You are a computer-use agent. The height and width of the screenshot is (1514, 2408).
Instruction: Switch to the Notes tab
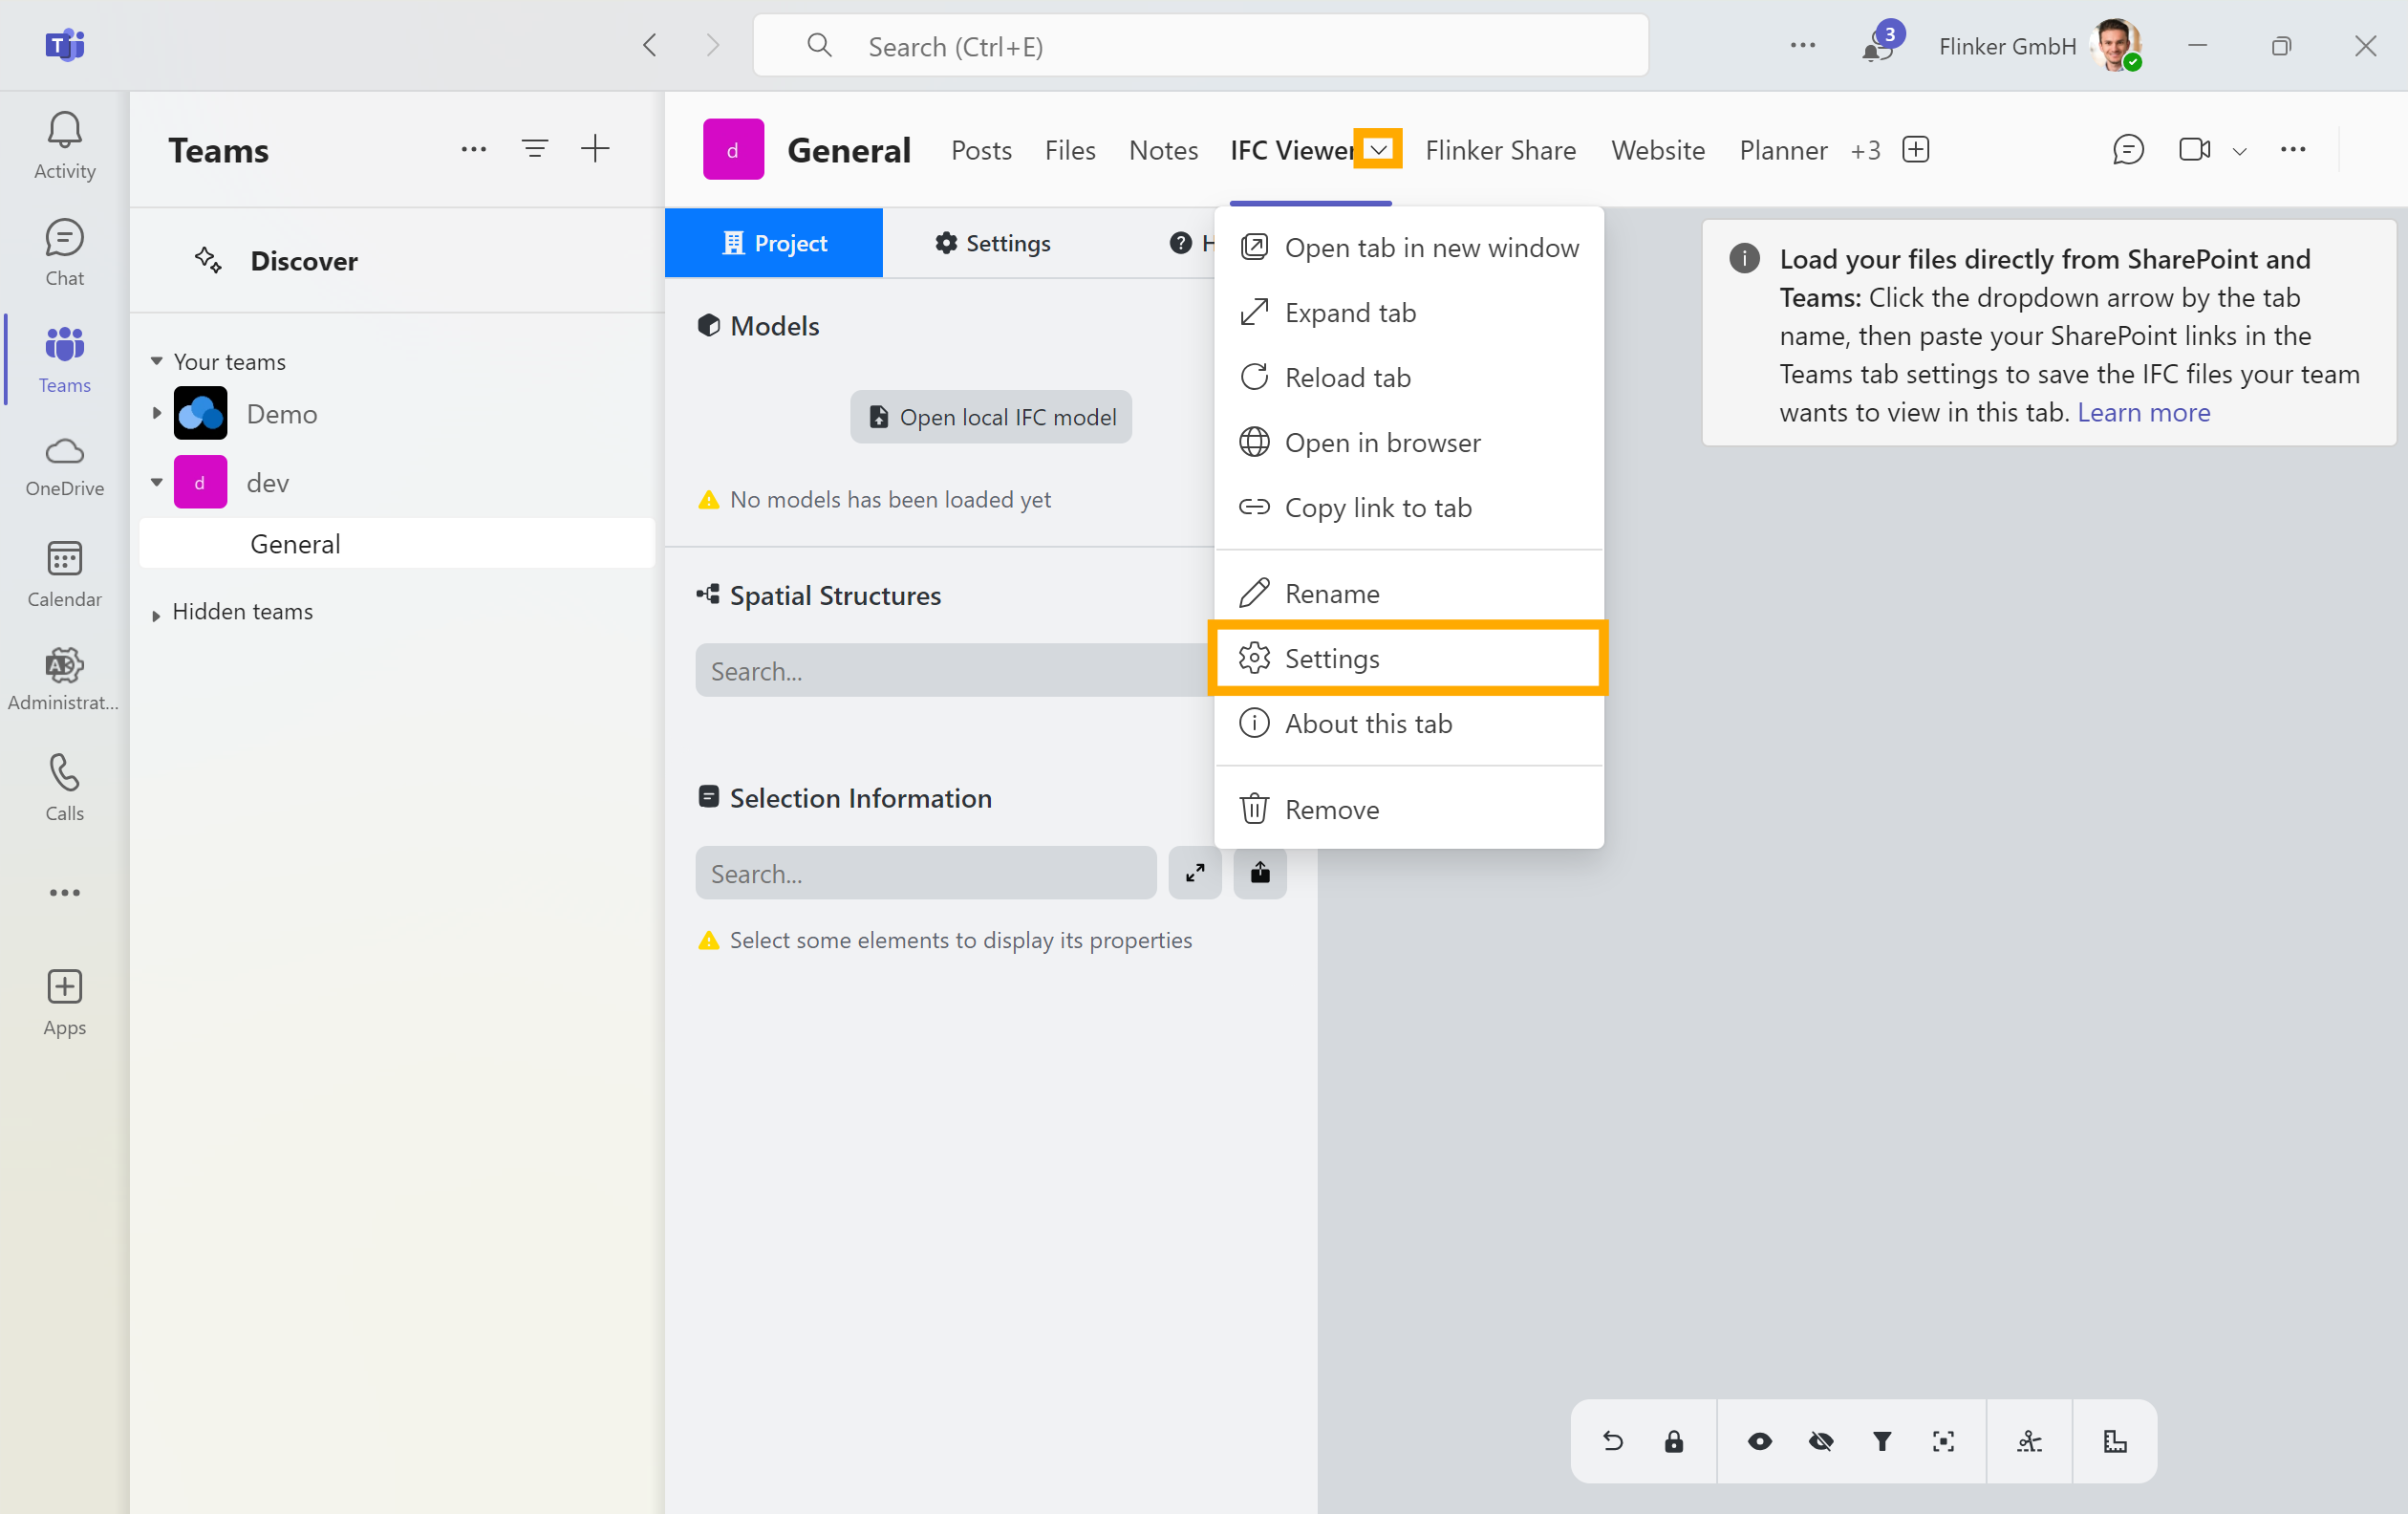coord(1163,150)
